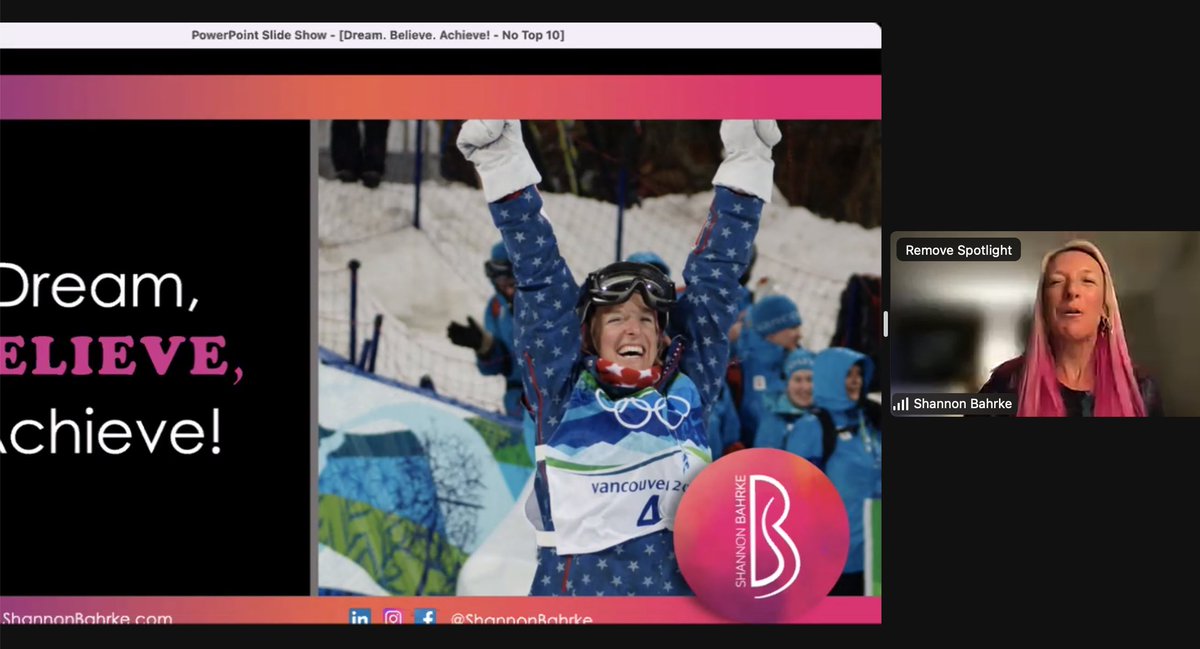
Task: Click the PowerPoint Slide Show title bar
Action: point(440,35)
